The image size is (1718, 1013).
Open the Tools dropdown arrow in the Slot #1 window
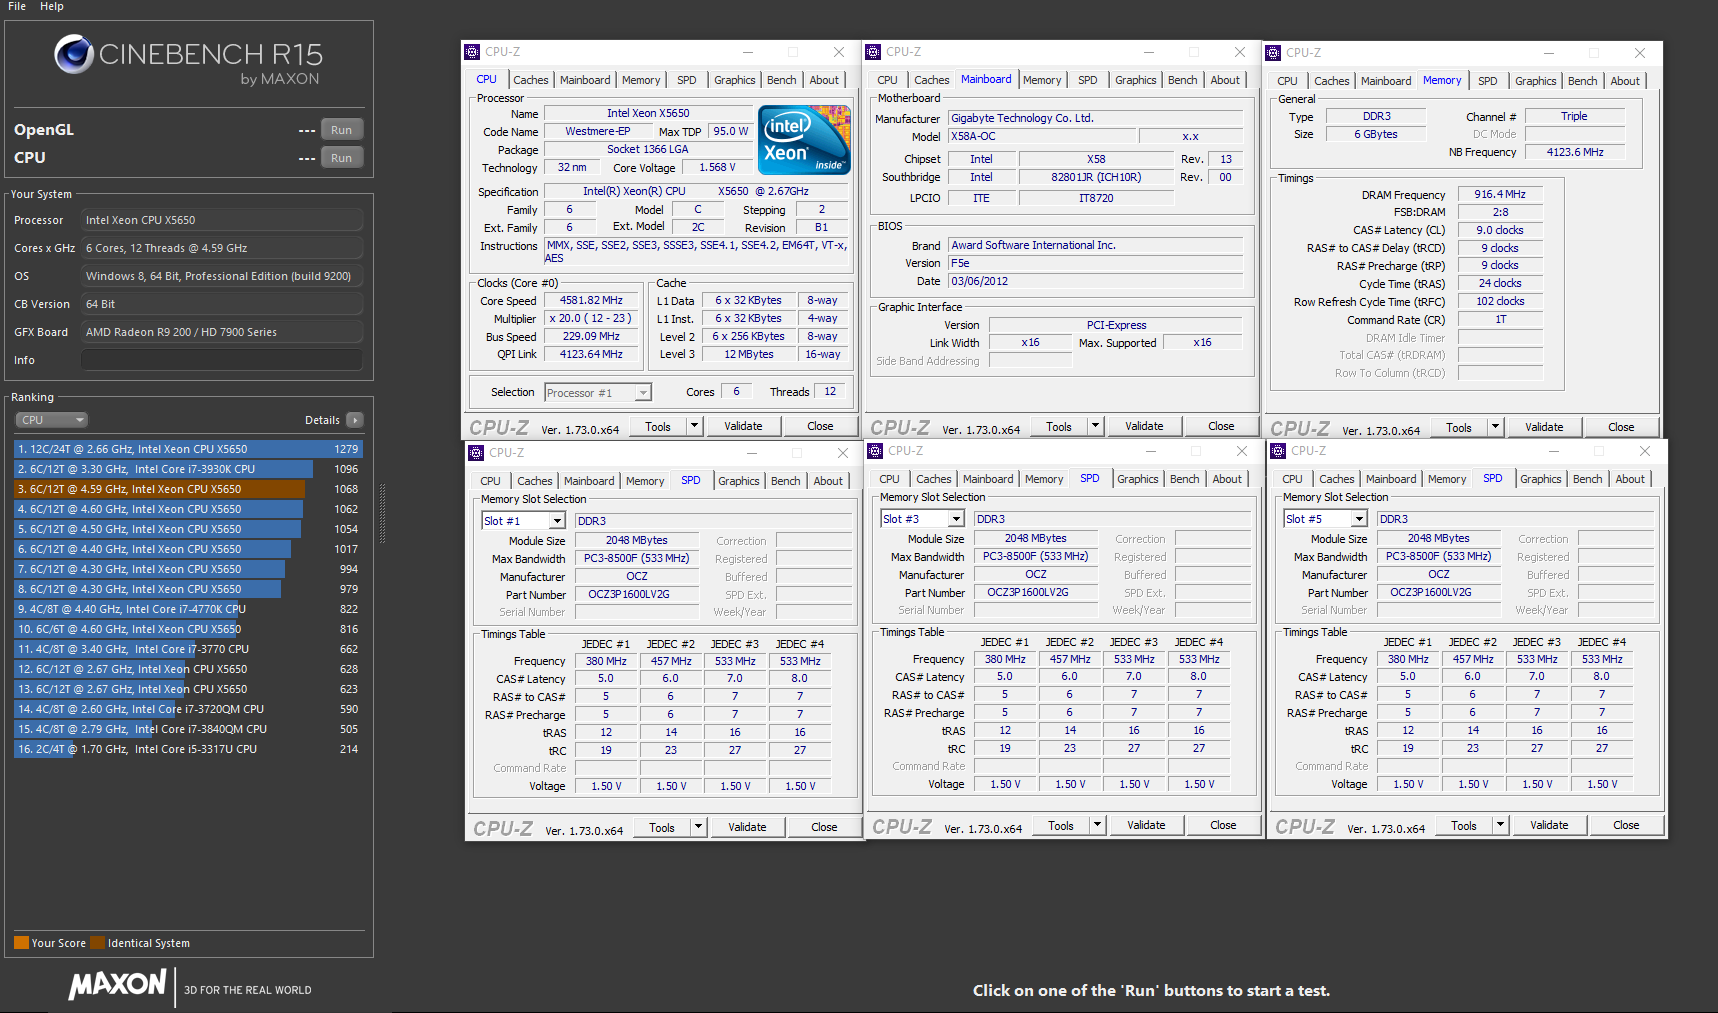coord(698,827)
